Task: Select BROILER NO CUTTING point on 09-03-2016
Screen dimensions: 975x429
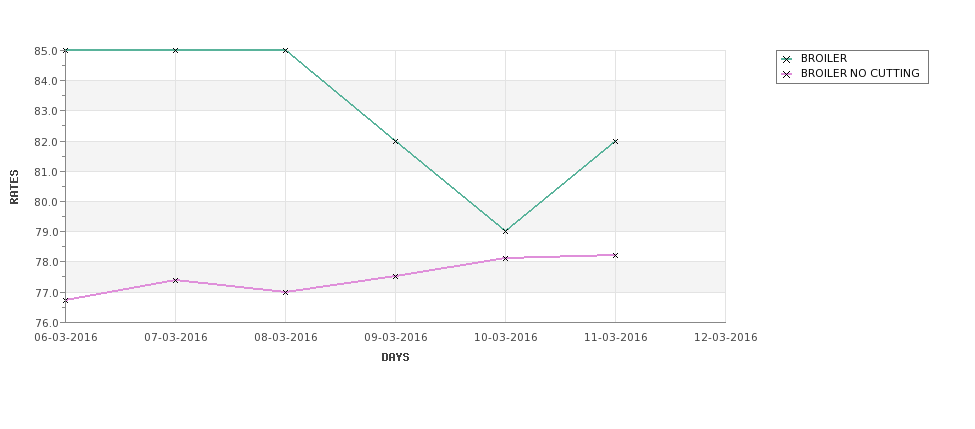Action: click(395, 276)
